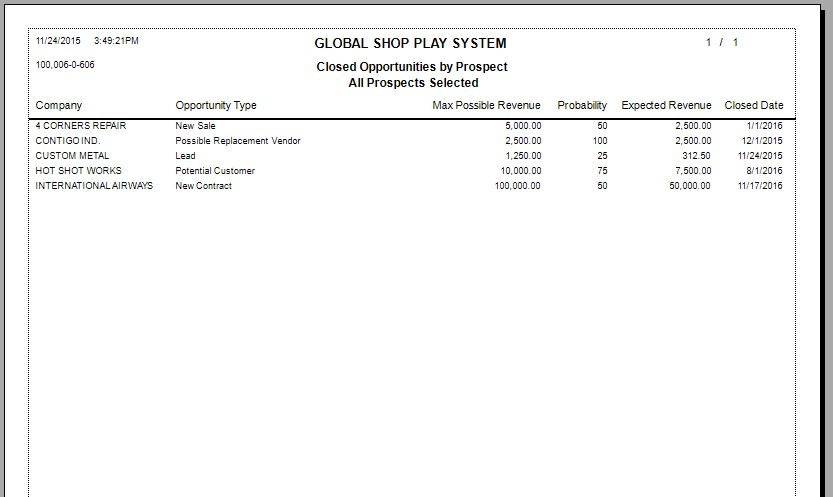The image size is (833, 497).
Task: Click 4 CORNERS REPAIR expected revenue 2,500.00
Action: 693,126
